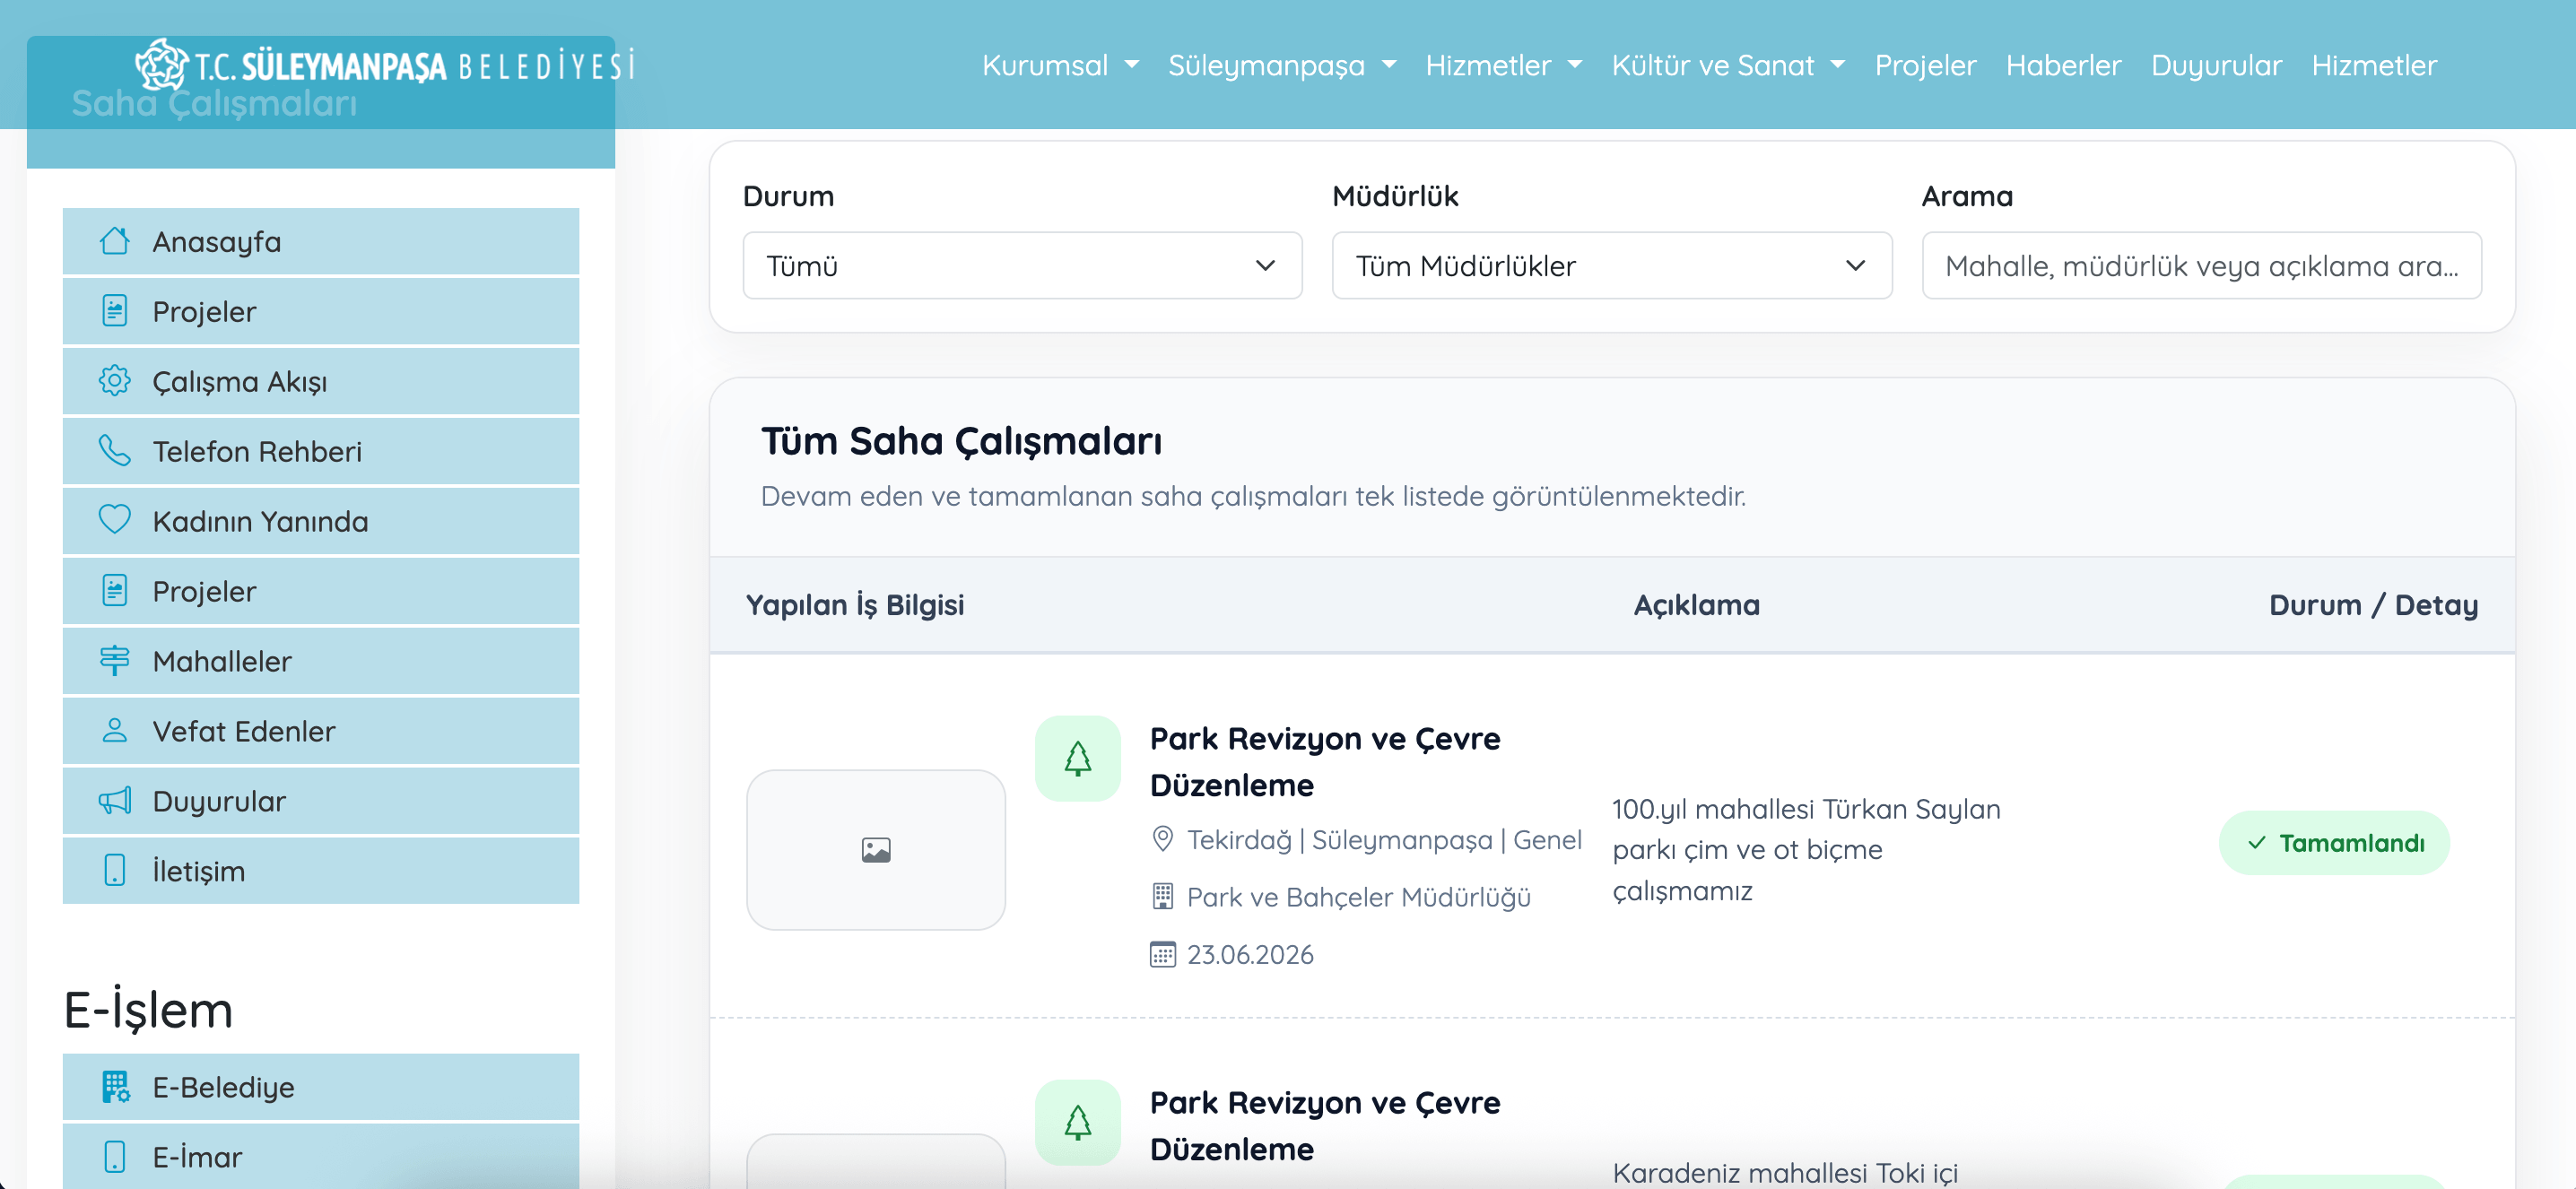
Task: Expand the Kurumsal menu
Action: (x=1059, y=65)
